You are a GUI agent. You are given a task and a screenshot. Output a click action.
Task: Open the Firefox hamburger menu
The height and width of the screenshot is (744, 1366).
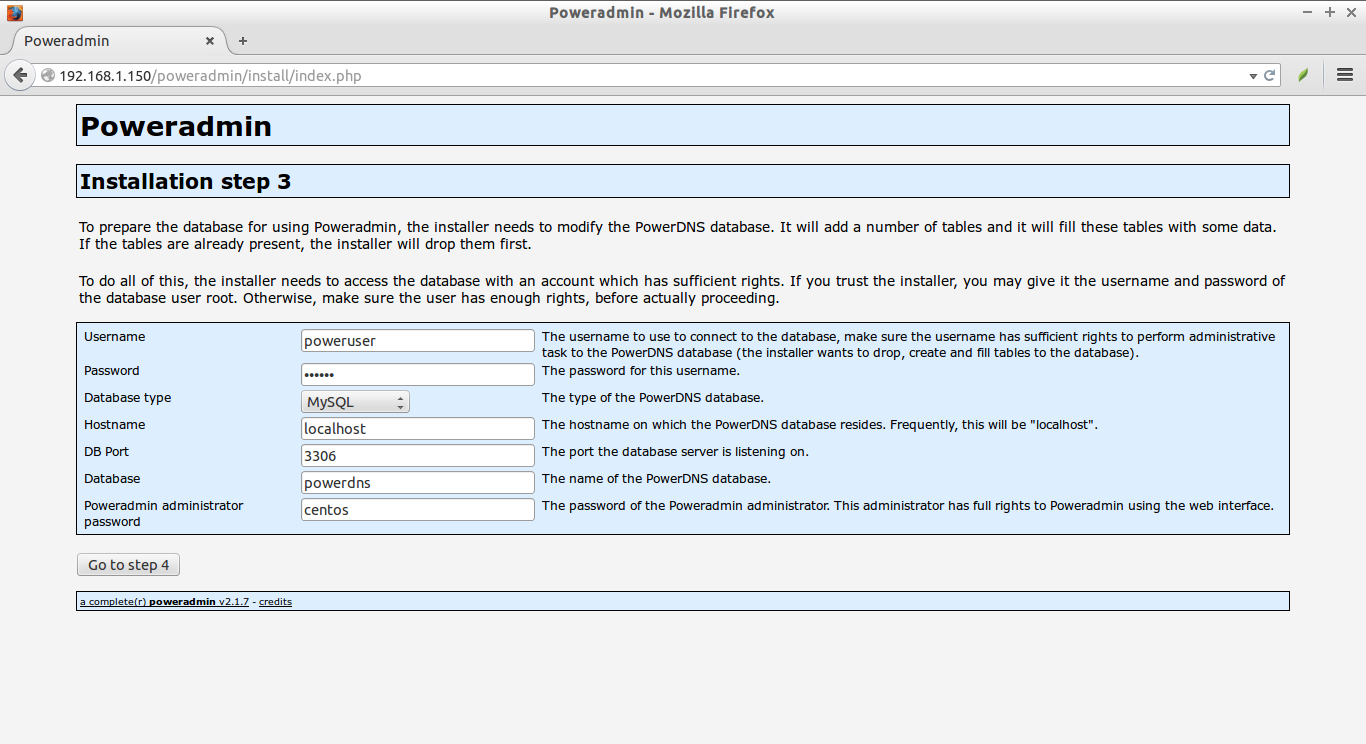coord(1345,75)
